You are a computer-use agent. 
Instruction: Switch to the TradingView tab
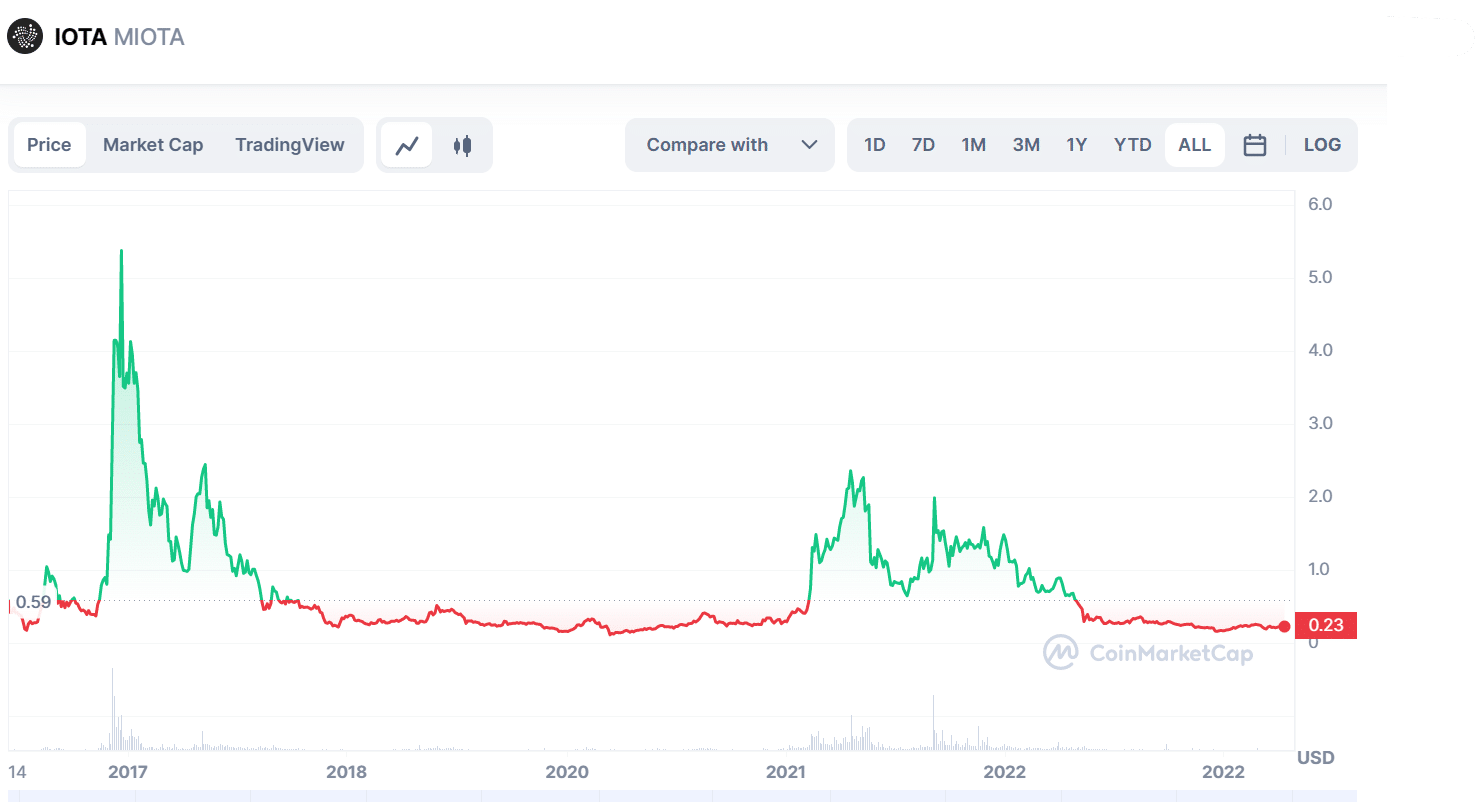pyautogui.click(x=290, y=144)
